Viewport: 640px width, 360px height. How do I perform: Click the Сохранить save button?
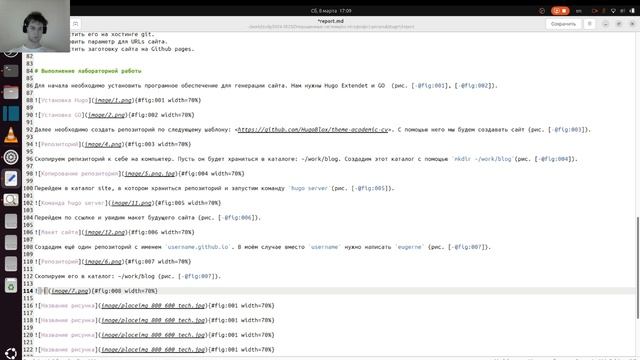[563, 24]
